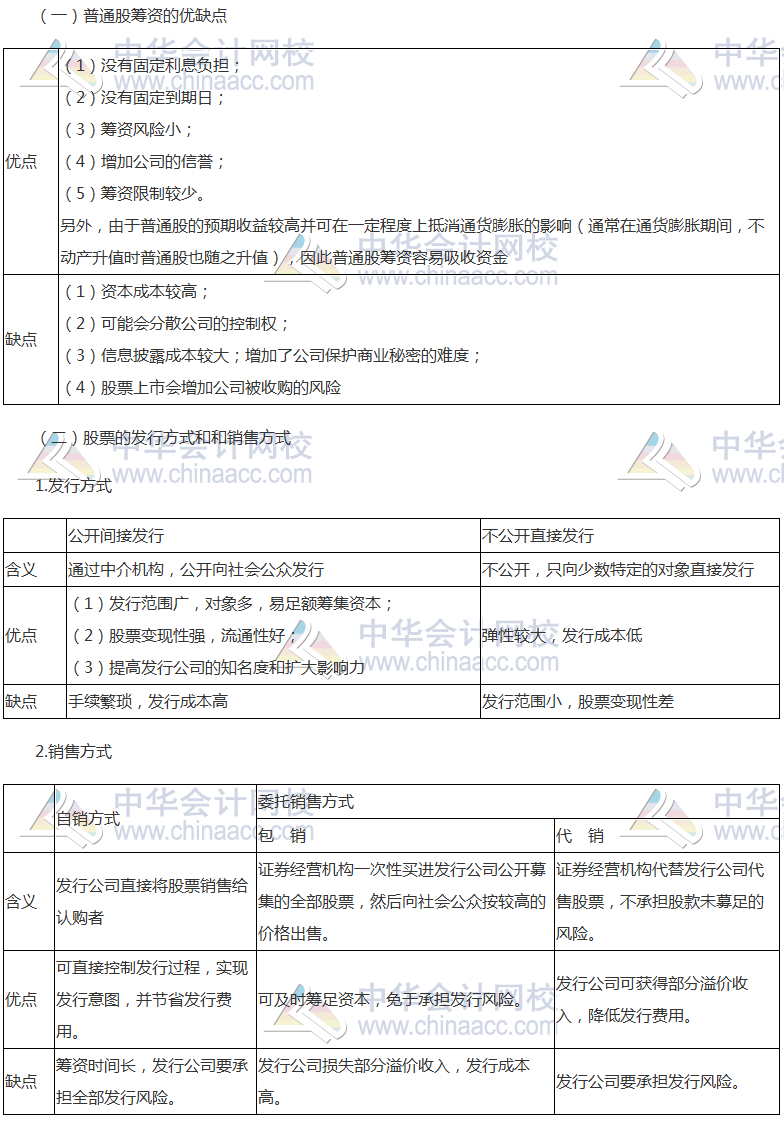784x1123 pixels.
Task: Click 优点 label in 销售方式 table
Action: (21, 1000)
